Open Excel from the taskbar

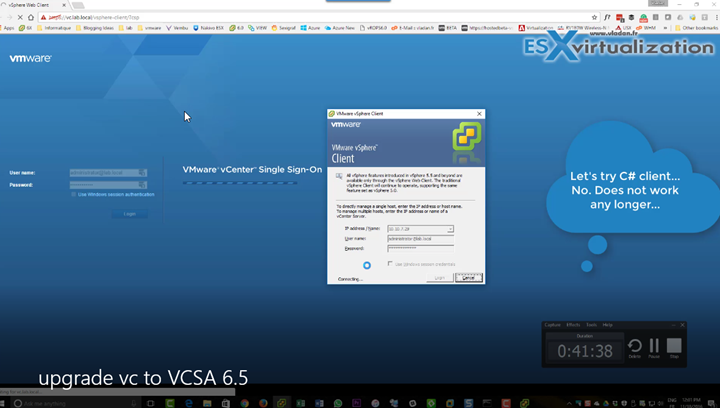tap(300, 403)
